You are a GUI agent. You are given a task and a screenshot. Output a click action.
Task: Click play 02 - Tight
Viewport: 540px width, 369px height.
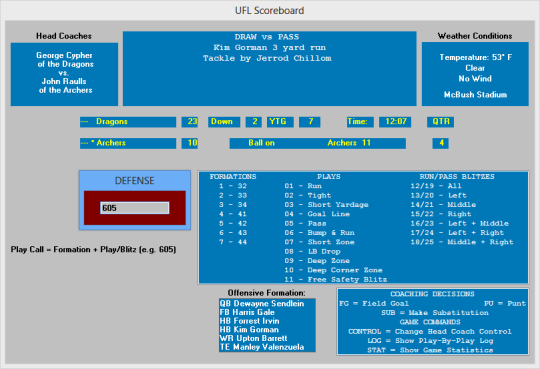308,195
